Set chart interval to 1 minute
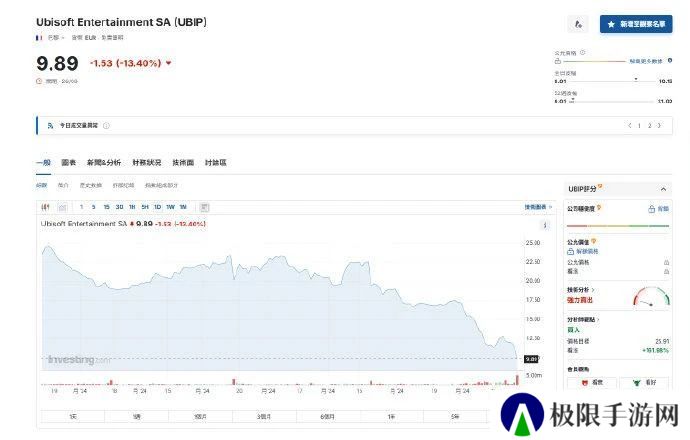Viewport: 690px width, 440px height. pos(81,207)
